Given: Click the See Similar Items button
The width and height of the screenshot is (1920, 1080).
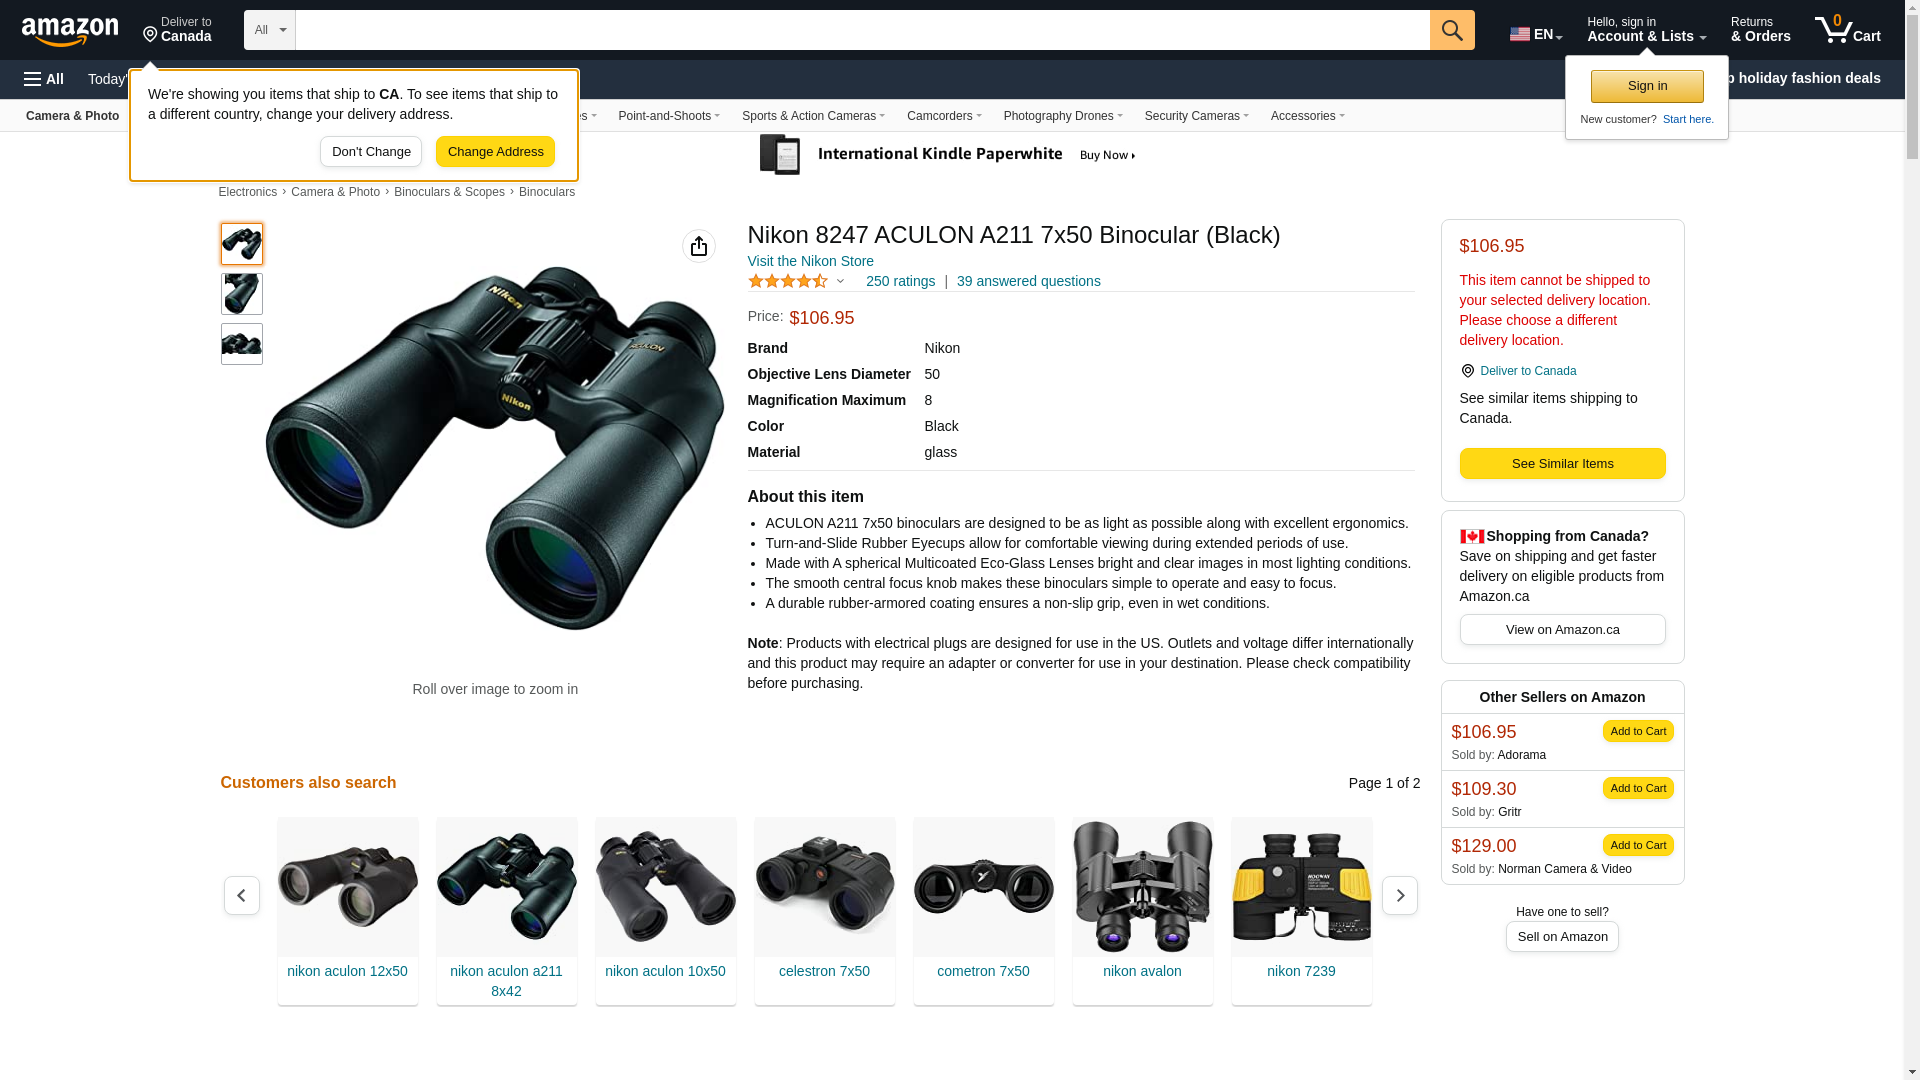Looking at the screenshot, I should (x=1562, y=464).
